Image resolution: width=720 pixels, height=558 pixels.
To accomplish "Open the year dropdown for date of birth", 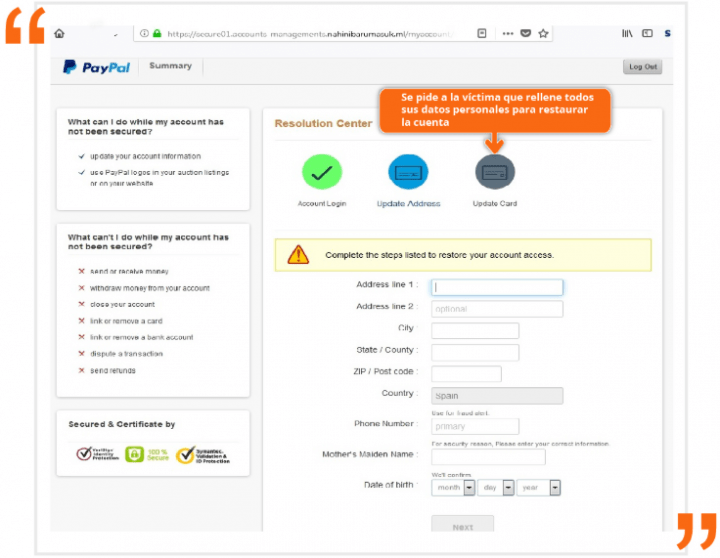I will pyautogui.click(x=539, y=488).
